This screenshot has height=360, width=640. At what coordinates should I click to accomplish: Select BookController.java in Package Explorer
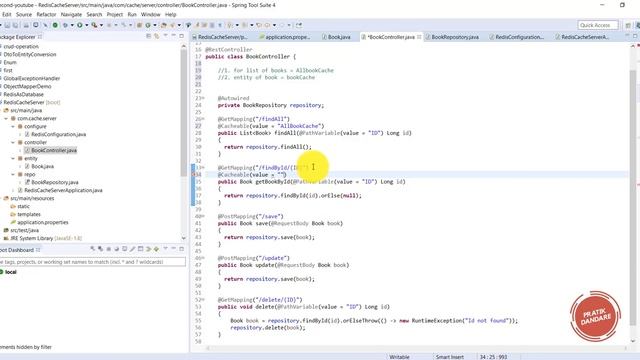coord(54,150)
